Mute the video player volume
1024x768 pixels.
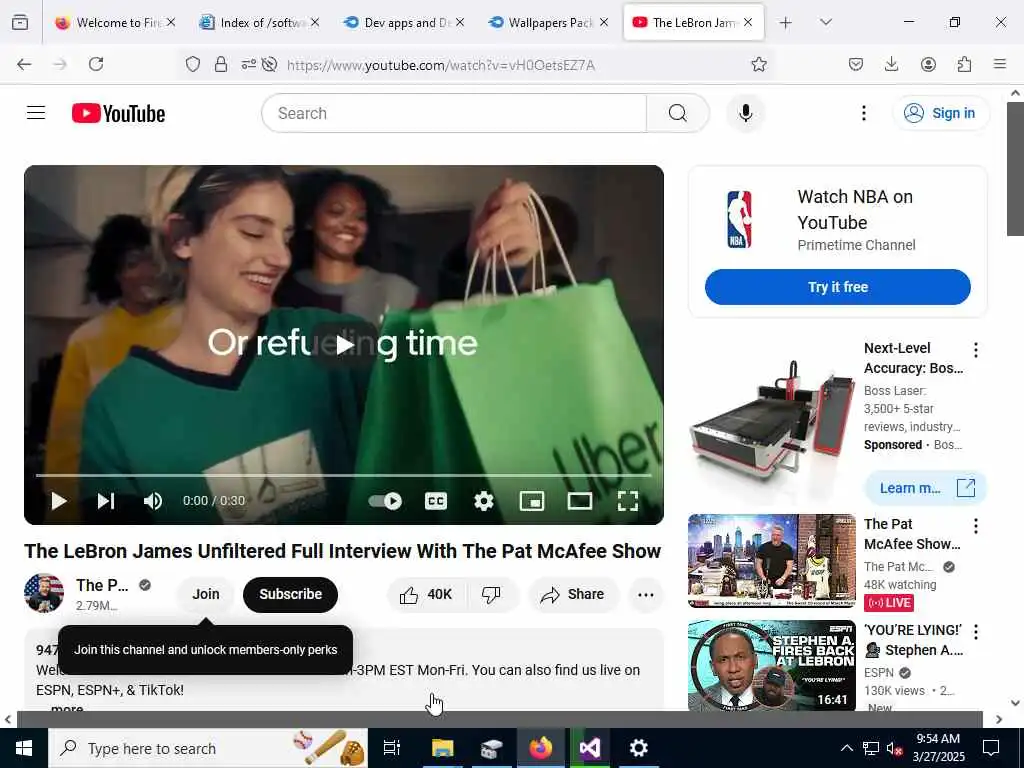[x=153, y=501]
